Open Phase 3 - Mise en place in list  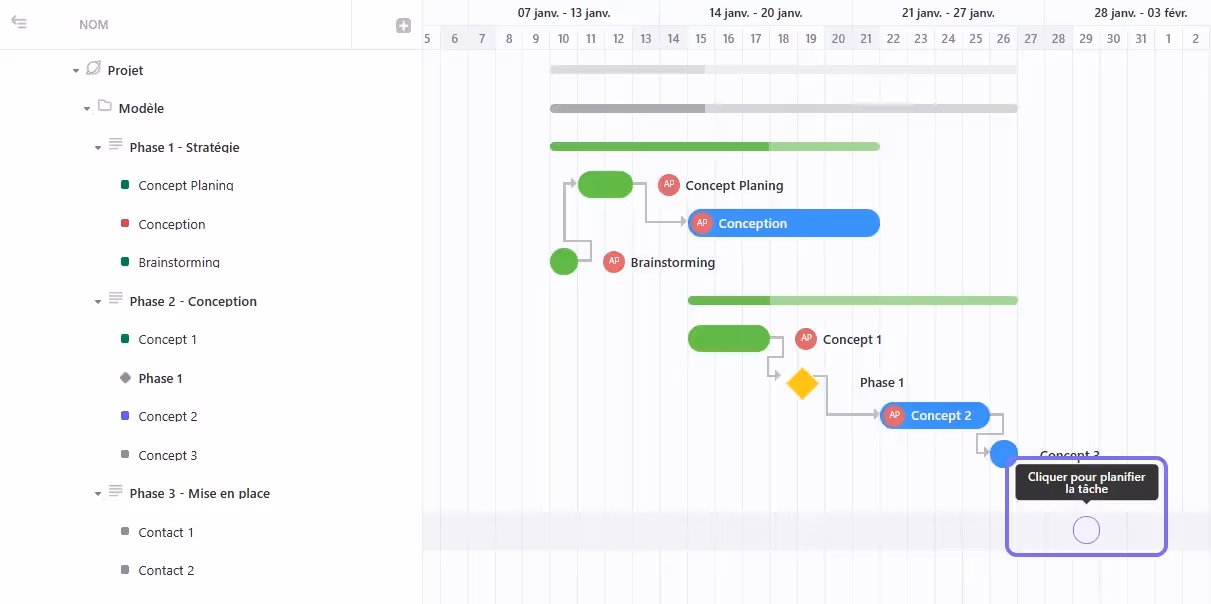200,494
